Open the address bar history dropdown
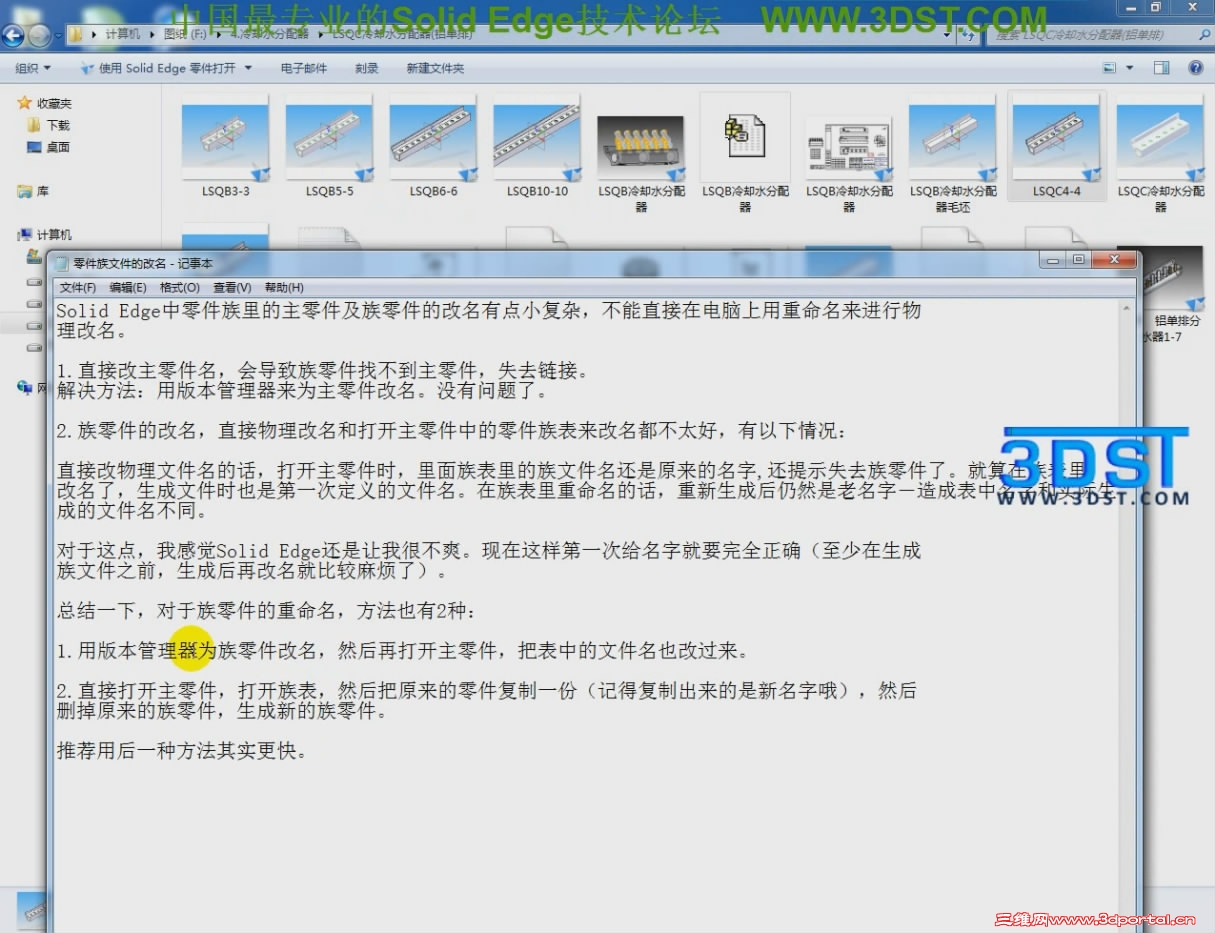 coord(947,35)
